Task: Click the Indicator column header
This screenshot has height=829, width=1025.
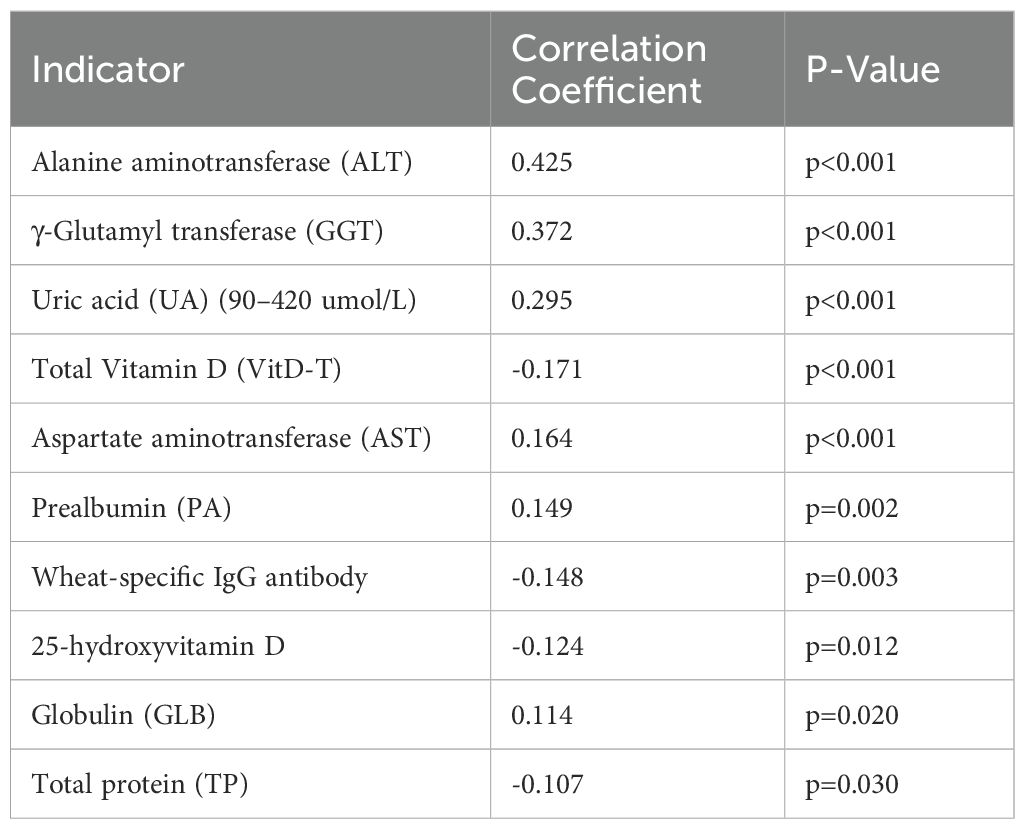Action: click(108, 70)
